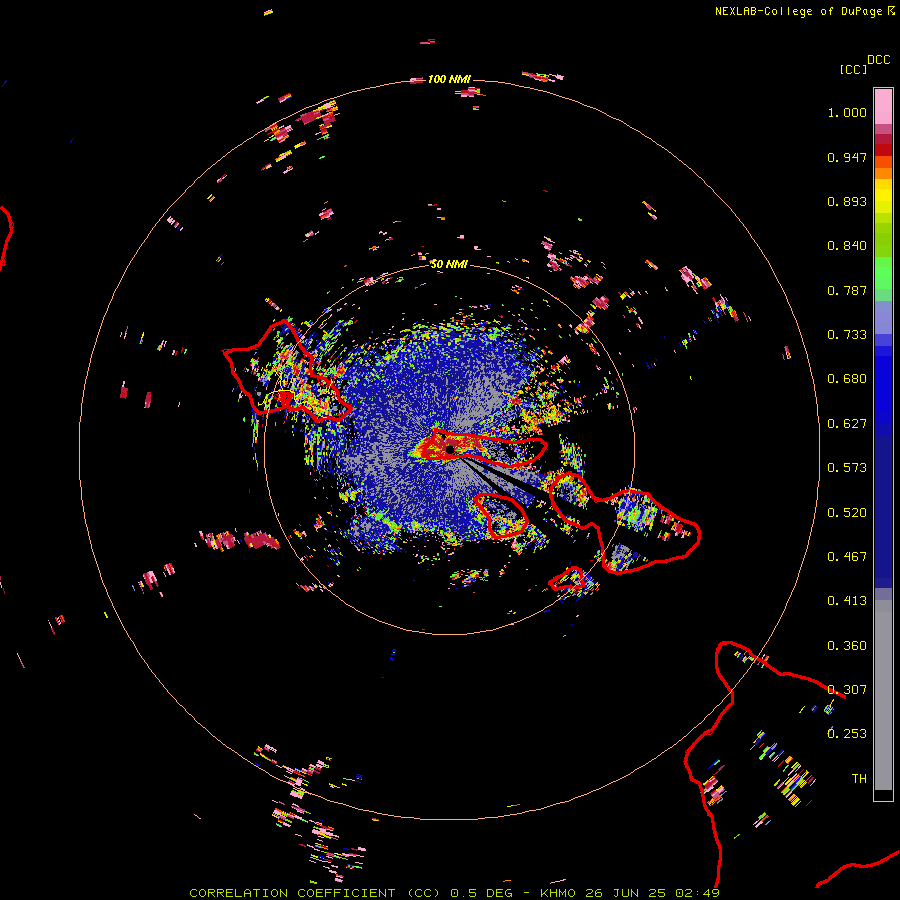900x900 pixels.
Task: Click the 0.360 scale value
Action: (x=847, y=646)
